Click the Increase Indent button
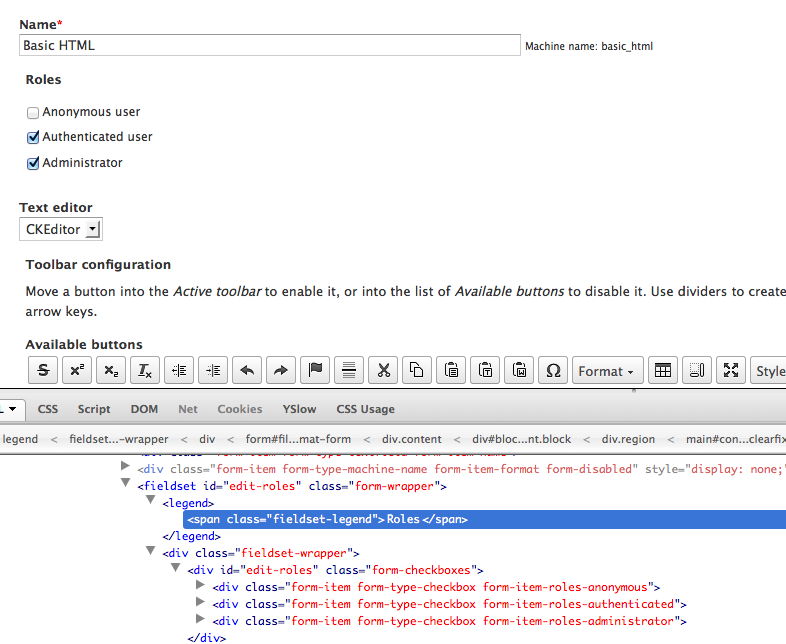 coord(213,370)
